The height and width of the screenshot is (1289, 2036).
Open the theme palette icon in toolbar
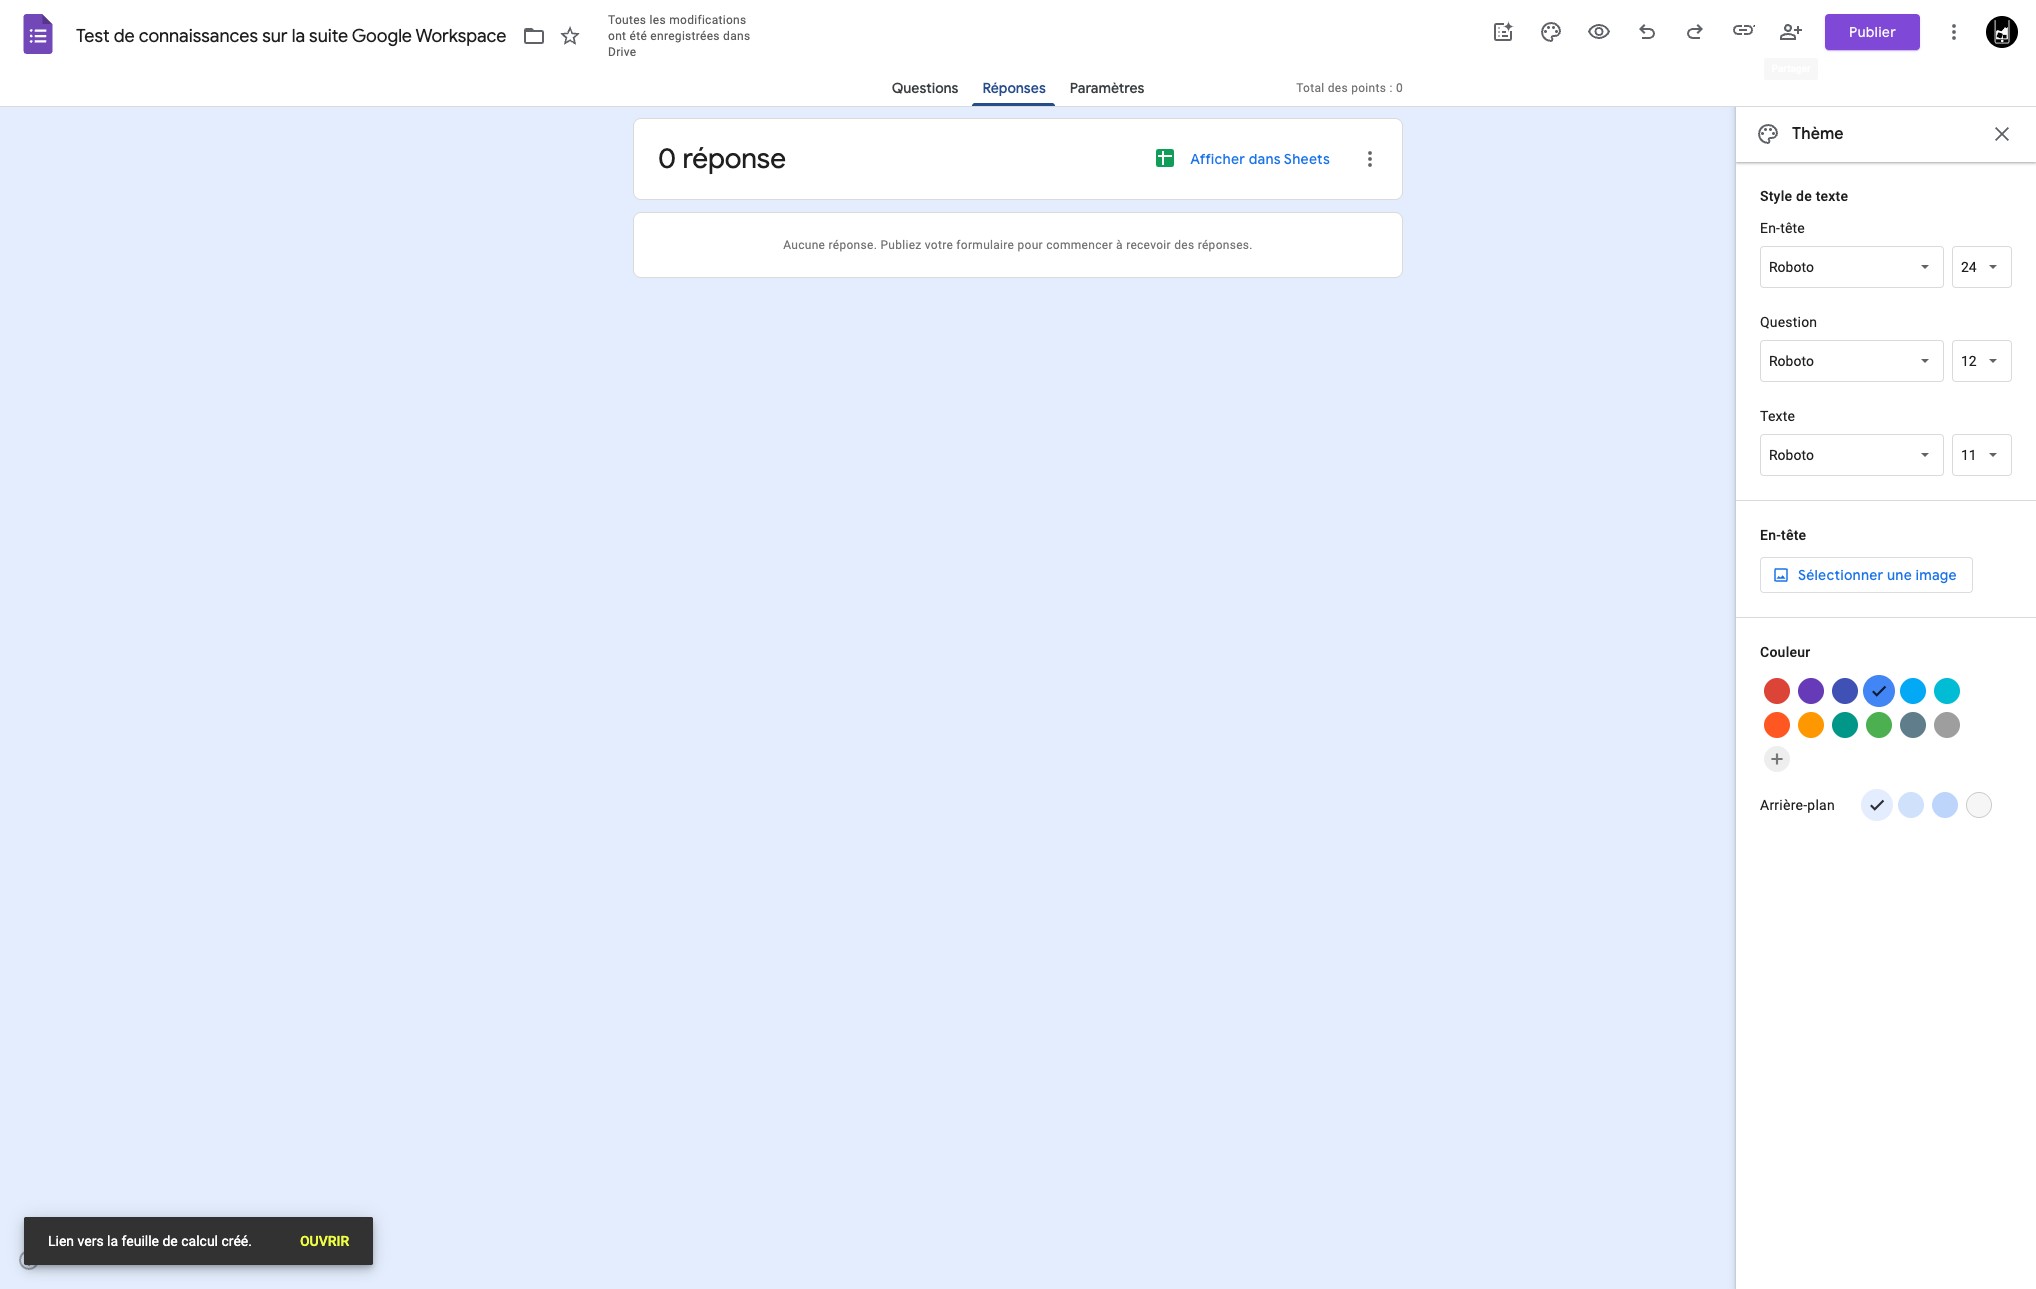tap(1551, 32)
